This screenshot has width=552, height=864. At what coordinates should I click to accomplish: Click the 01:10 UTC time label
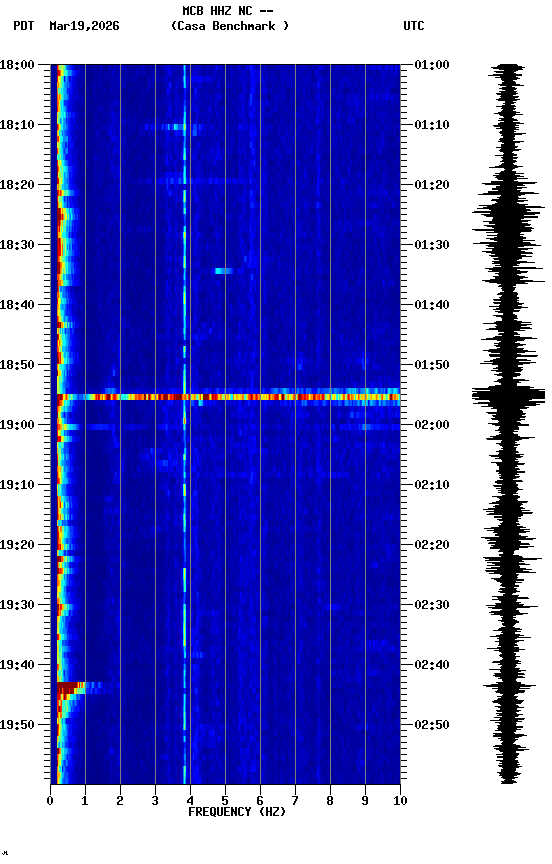tap(432, 125)
